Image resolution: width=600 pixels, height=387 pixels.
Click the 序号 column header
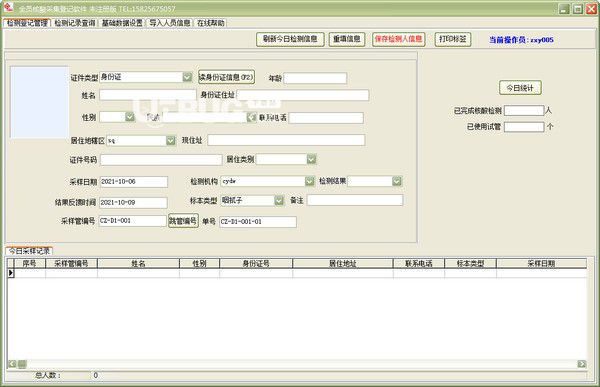30,263
